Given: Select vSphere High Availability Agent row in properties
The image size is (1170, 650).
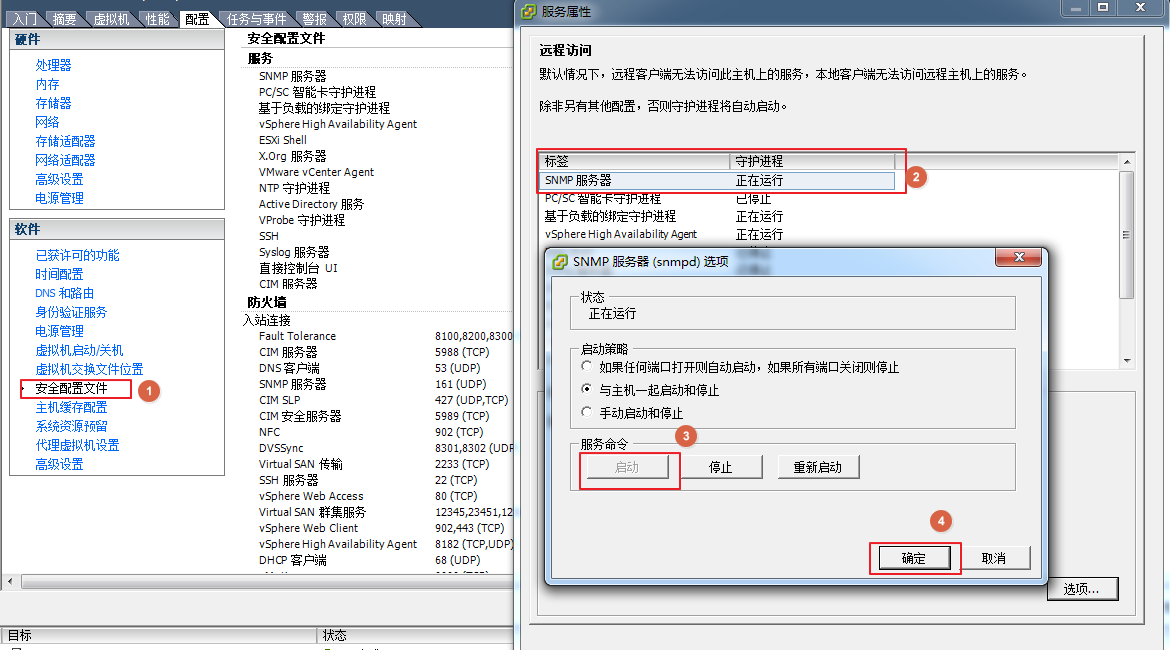Looking at the screenshot, I should tap(717, 234).
